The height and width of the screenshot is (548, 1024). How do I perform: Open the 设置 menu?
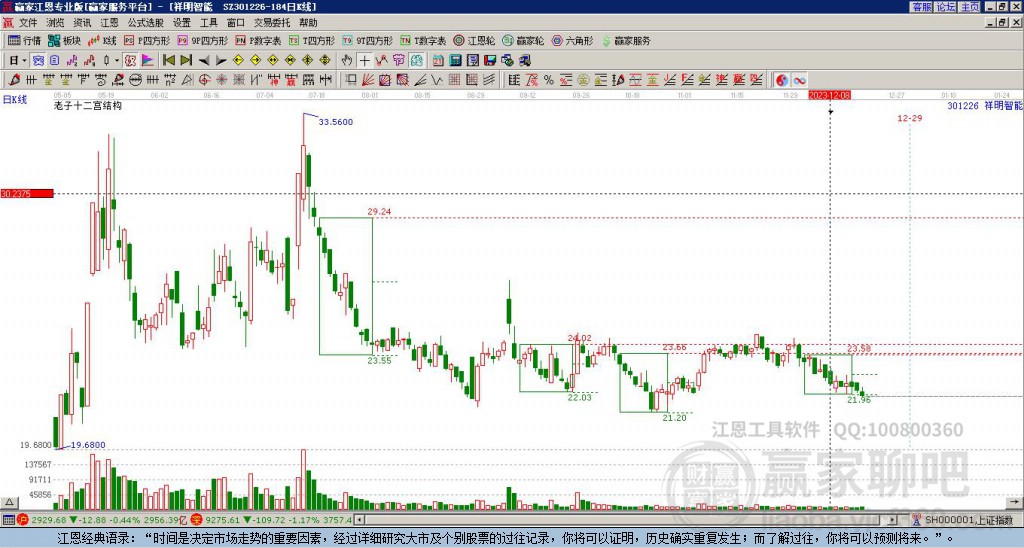[182, 23]
